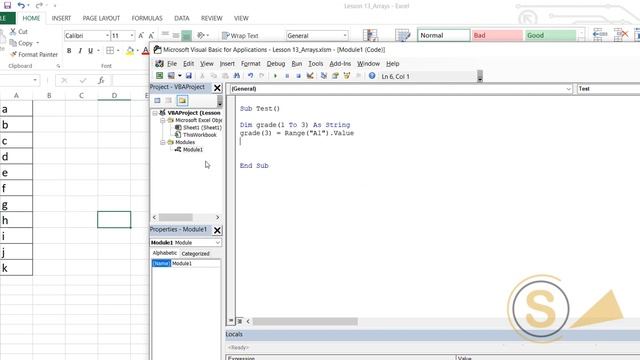
Task: Open the Excel FORMULAS ribbon tab
Action: tap(147, 18)
